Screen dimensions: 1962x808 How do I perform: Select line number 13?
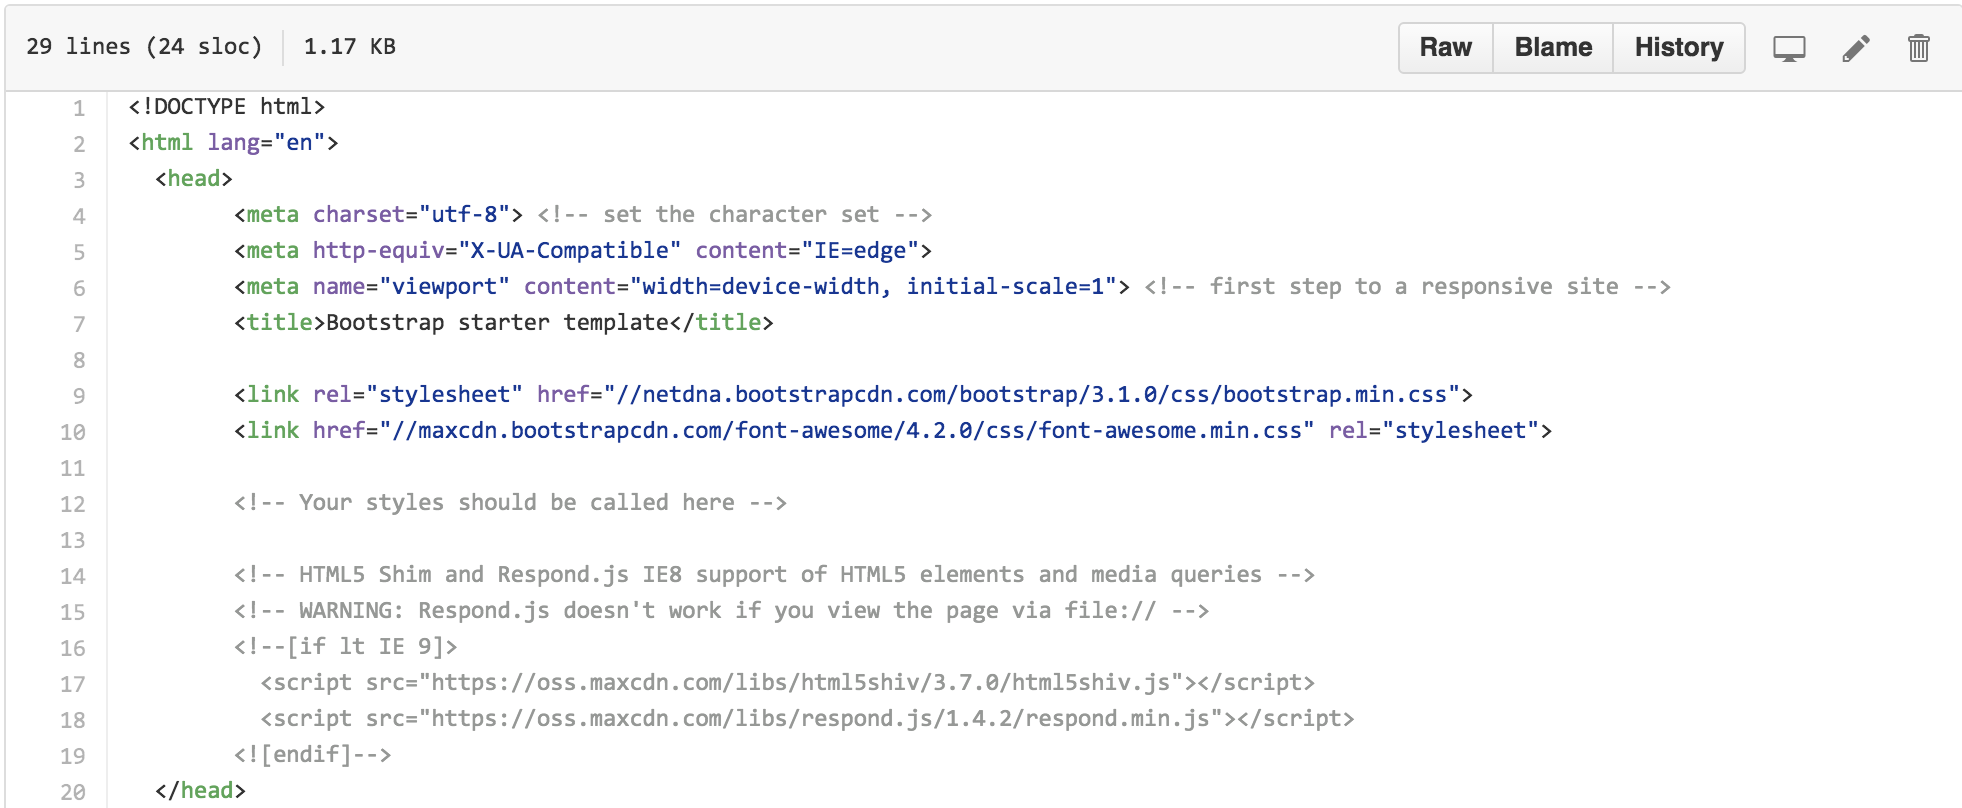[x=73, y=540]
